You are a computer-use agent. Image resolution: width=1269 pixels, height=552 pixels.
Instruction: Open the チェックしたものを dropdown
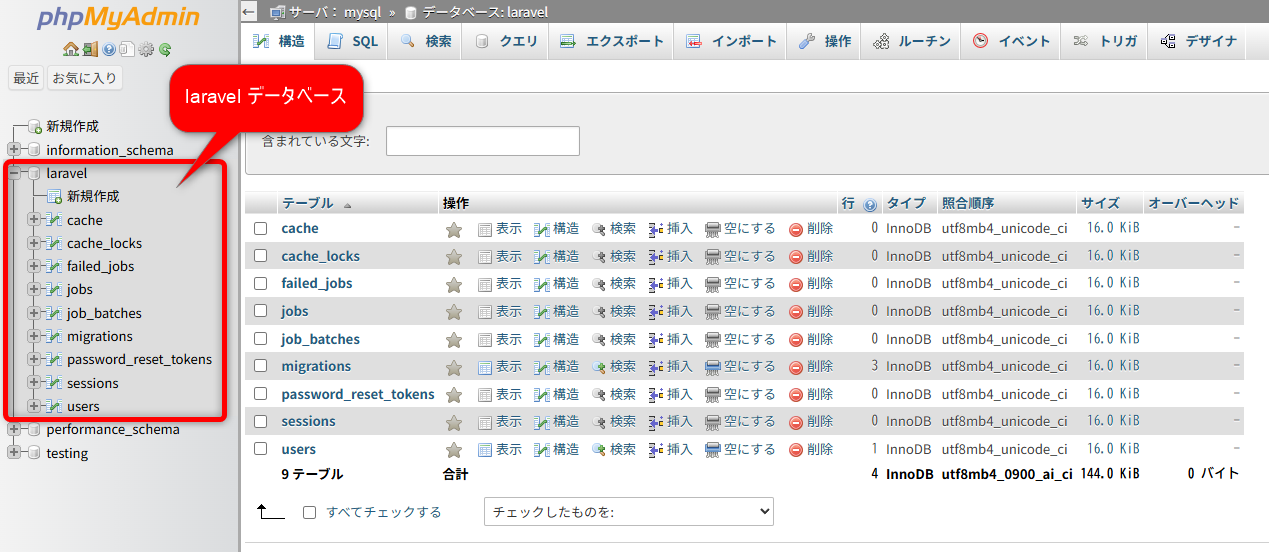pyautogui.click(x=628, y=512)
